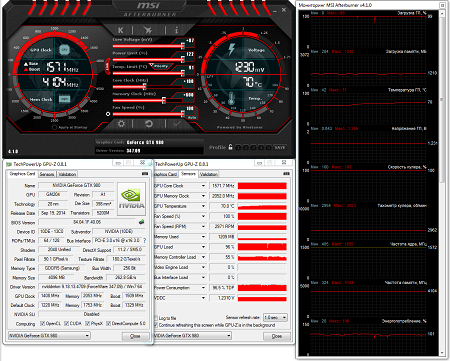Select Afterburner profile slot 5
The image size is (450, 361).
click(269, 147)
